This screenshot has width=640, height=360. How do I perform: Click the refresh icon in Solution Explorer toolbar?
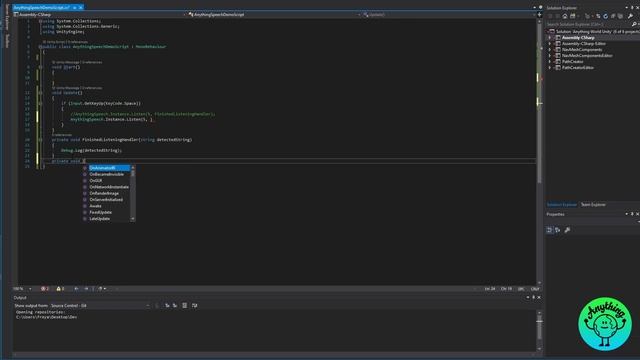pyautogui.click(x=605, y=16)
